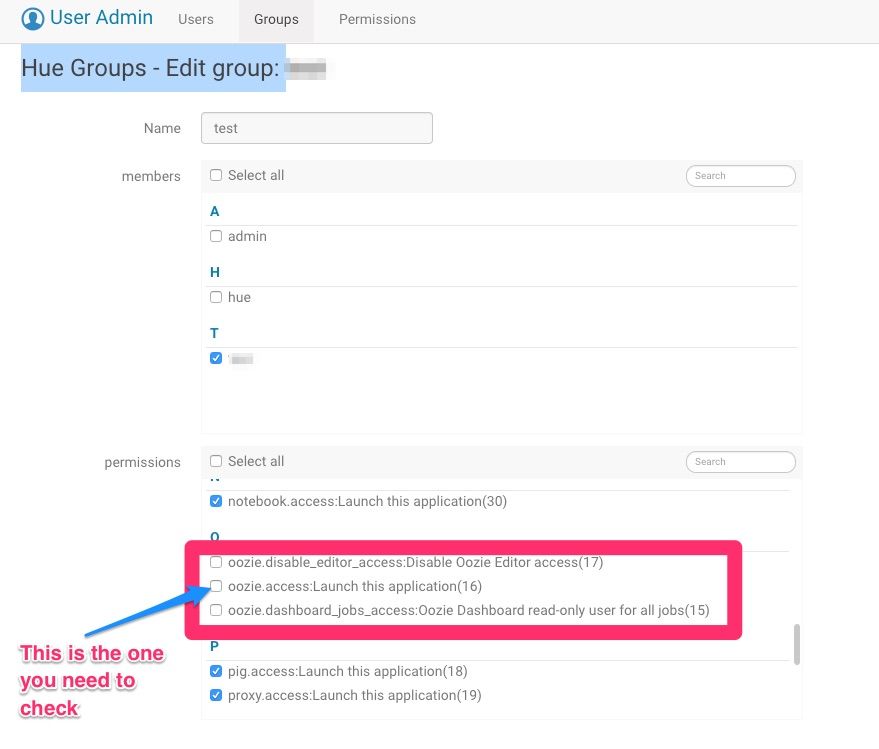Screen dimensions: 879x749
Task: Open the Groups tab
Action: pos(276,19)
